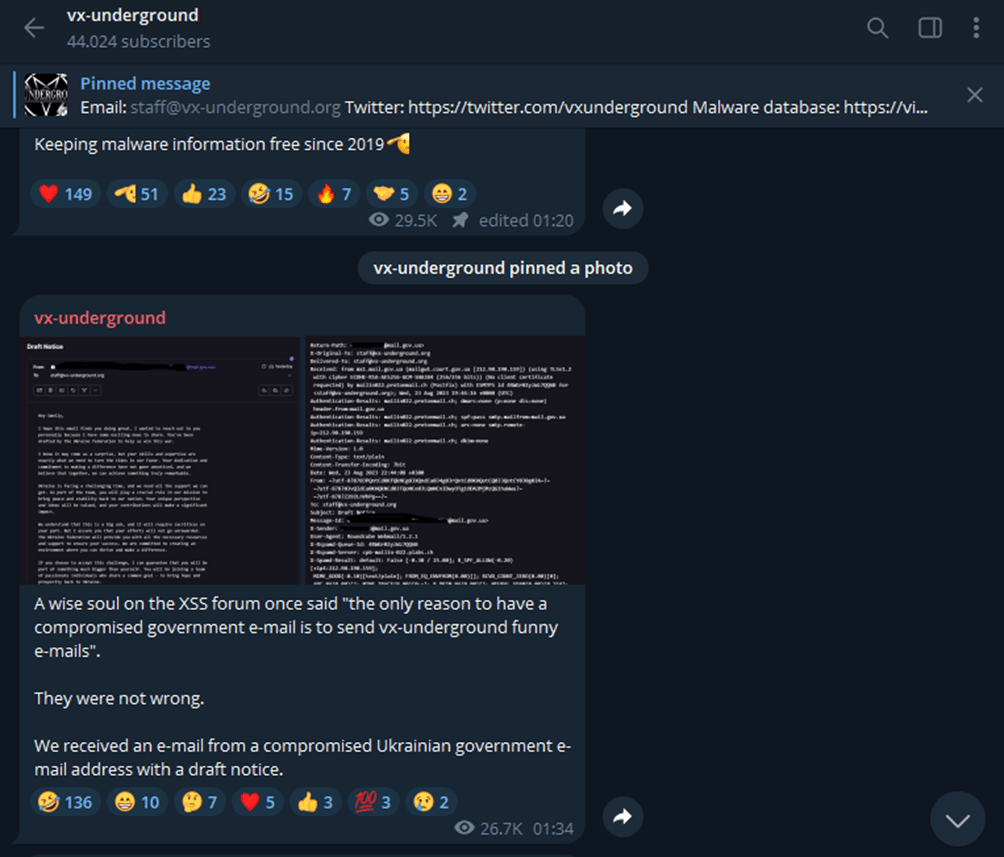Viewport: 1004px width, 857px height.
Task: Open the three-dot more options menu
Action: [x=976, y=28]
